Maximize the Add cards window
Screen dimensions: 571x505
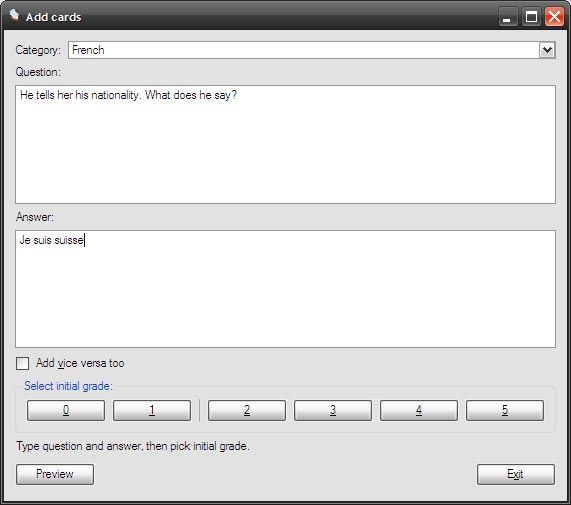pos(531,17)
